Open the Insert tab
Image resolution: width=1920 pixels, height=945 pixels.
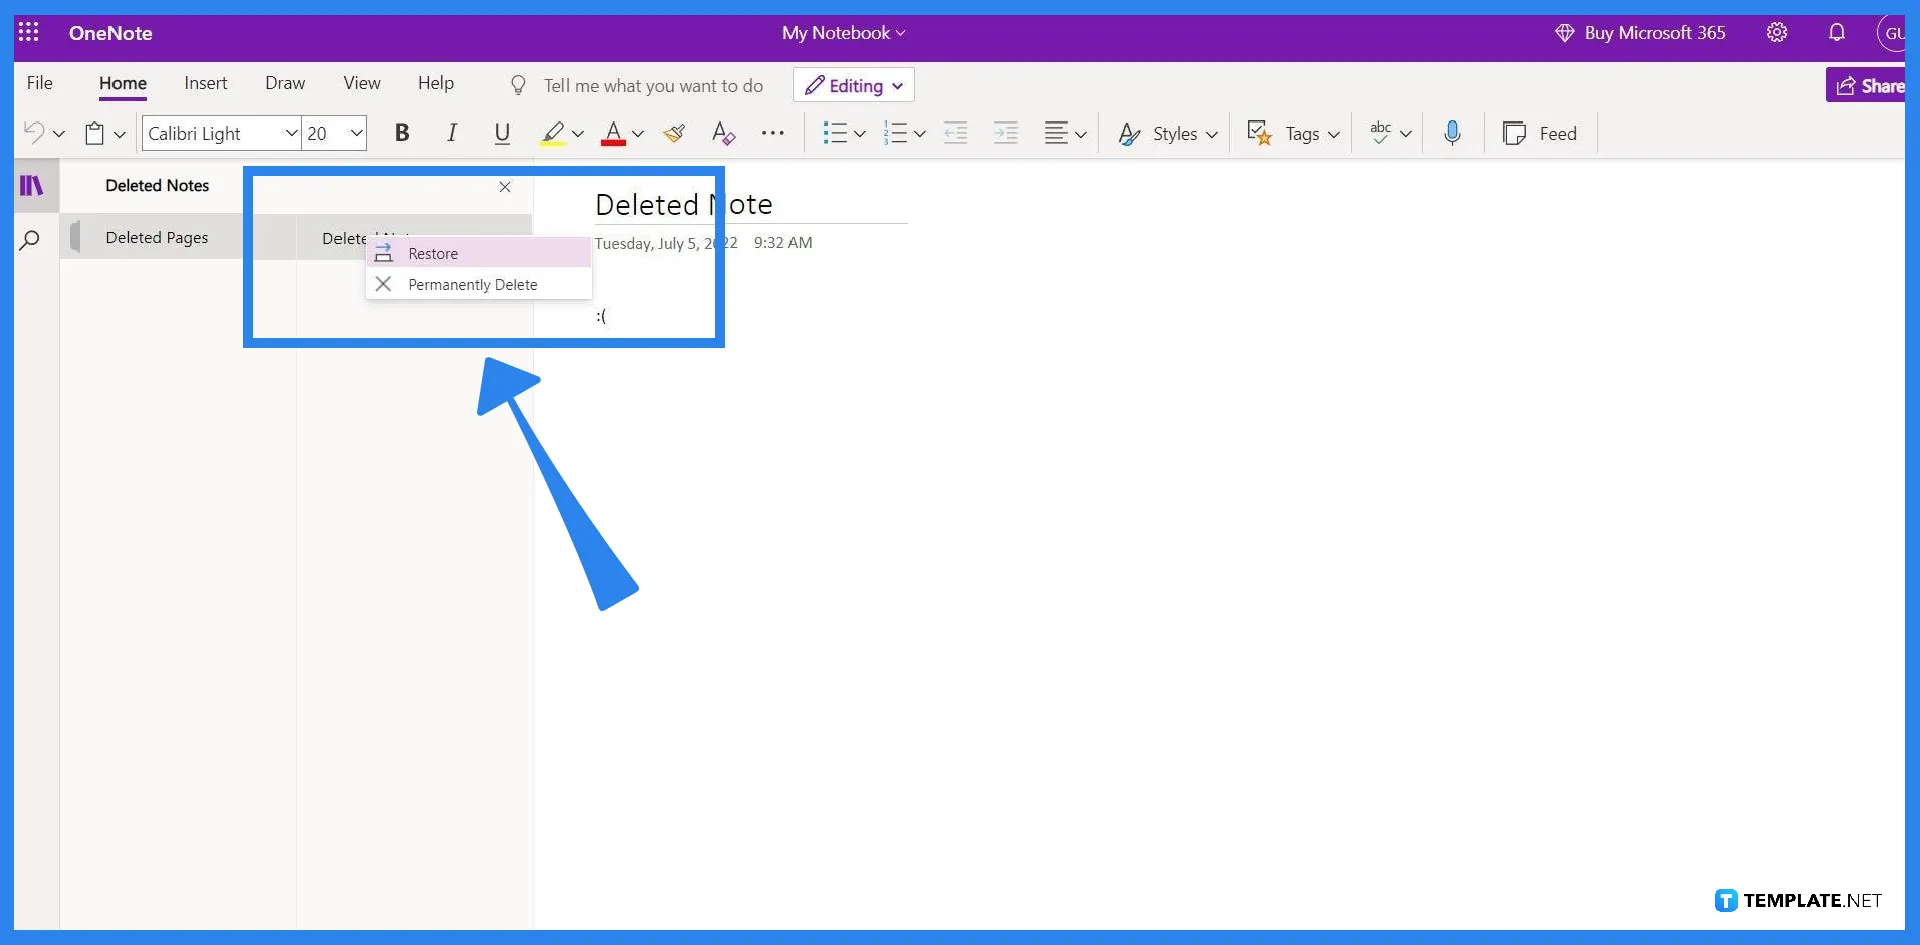pos(205,83)
